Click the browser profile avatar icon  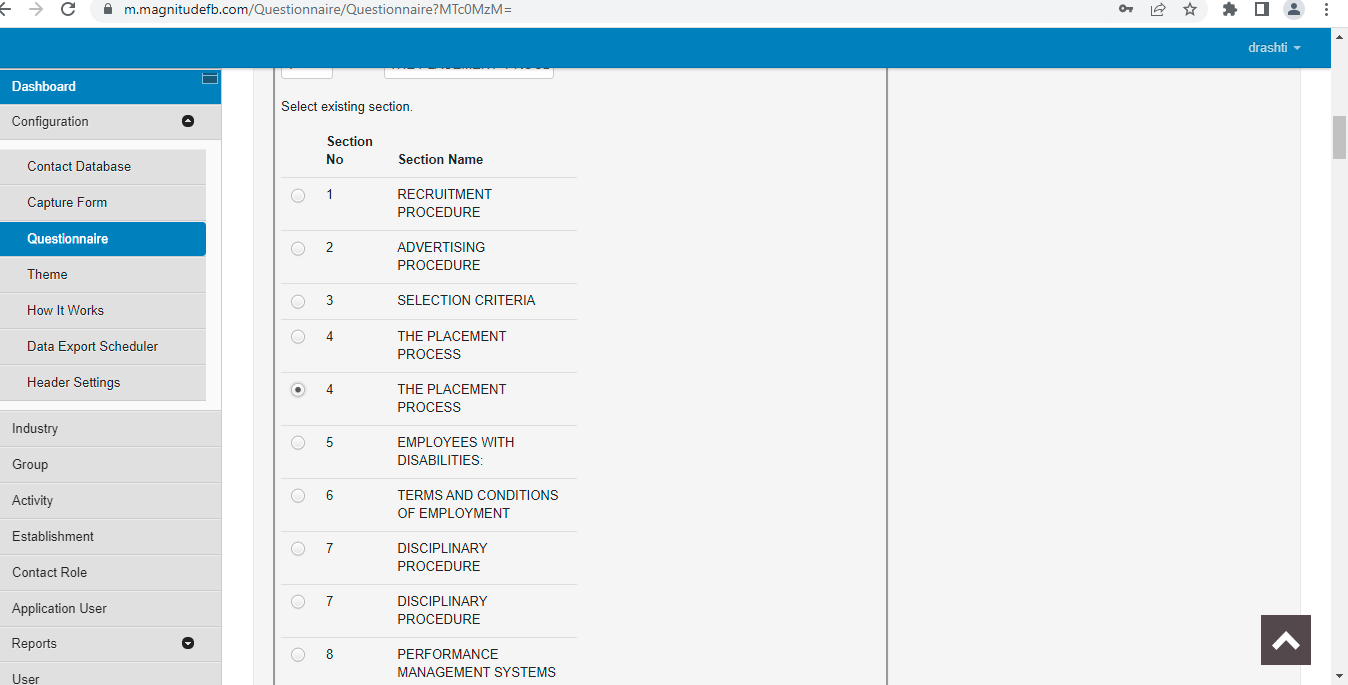[x=1294, y=9]
